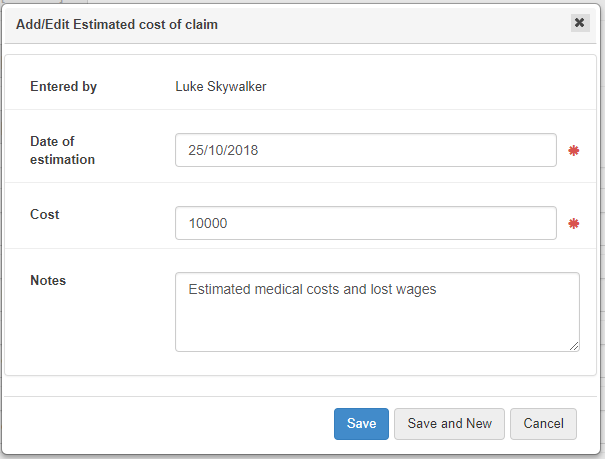
Task: Click the dialog title 'Add/Edit Estimated cost of claim'
Action: (117, 24)
